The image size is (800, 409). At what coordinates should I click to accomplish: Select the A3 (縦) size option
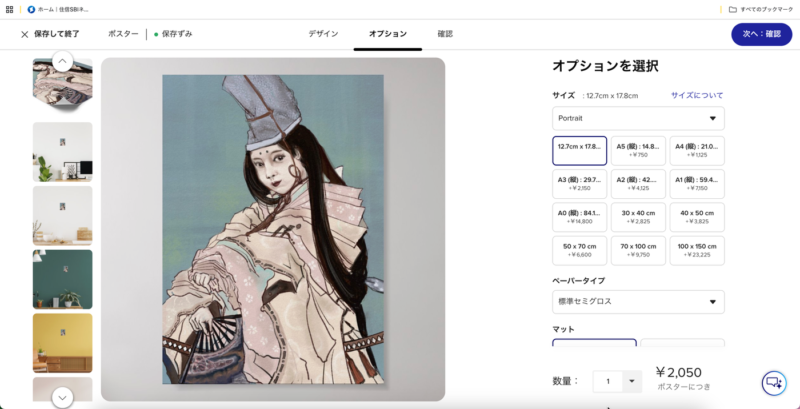(x=580, y=184)
